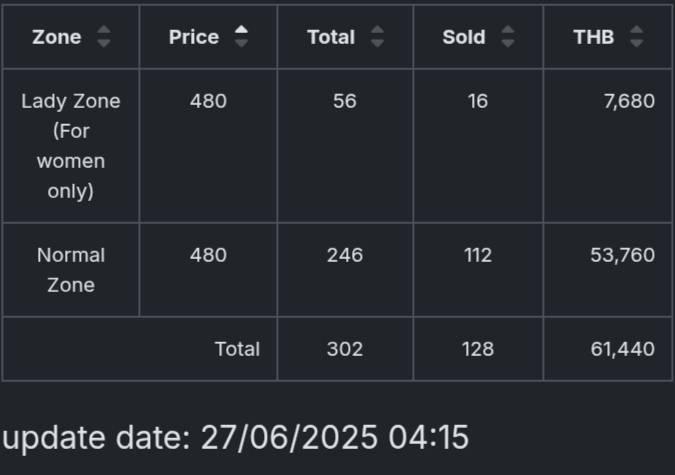Select the footer Total row label
Screen dimensions: 675x475
[237, 349]
